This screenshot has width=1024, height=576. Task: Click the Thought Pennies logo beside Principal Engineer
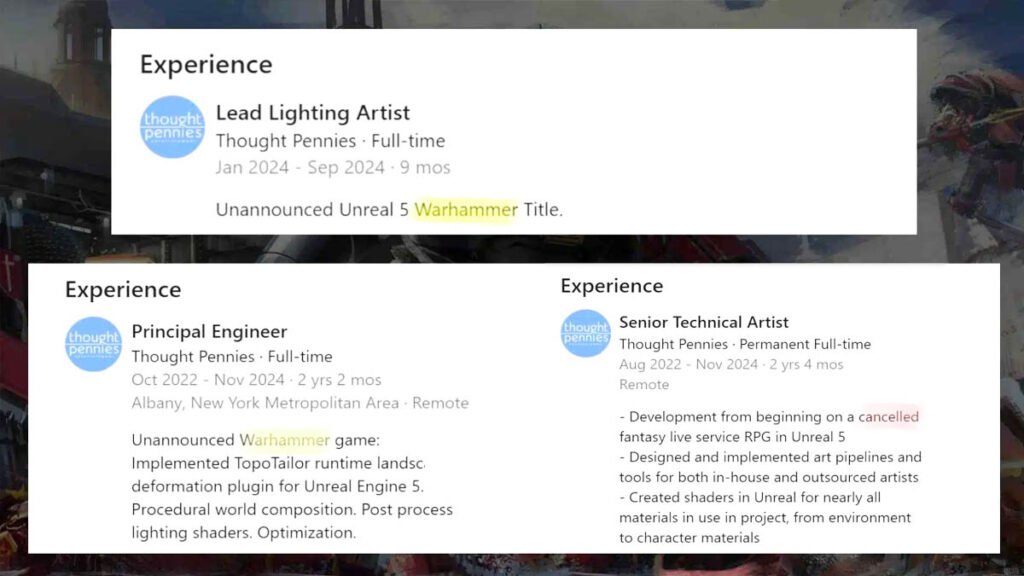tap(93, 344)
